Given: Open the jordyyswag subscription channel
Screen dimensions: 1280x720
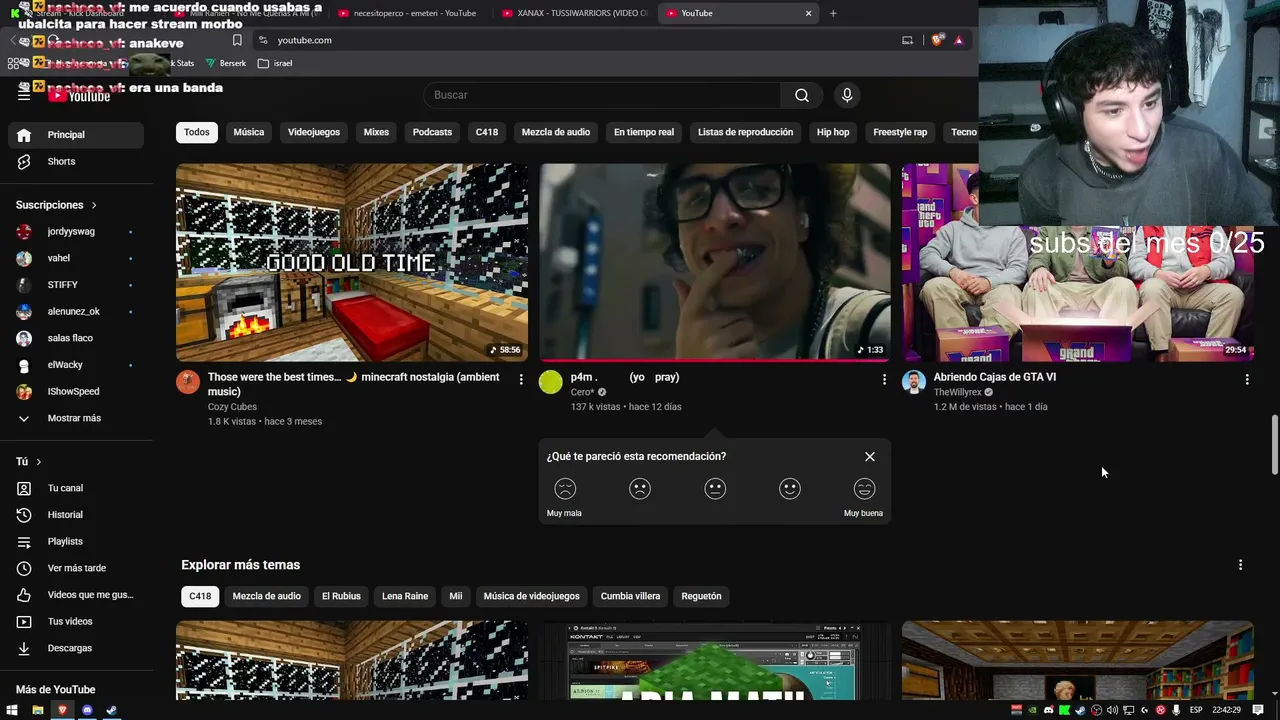Looking at the screenshot, I should click(x=76, y=231).
